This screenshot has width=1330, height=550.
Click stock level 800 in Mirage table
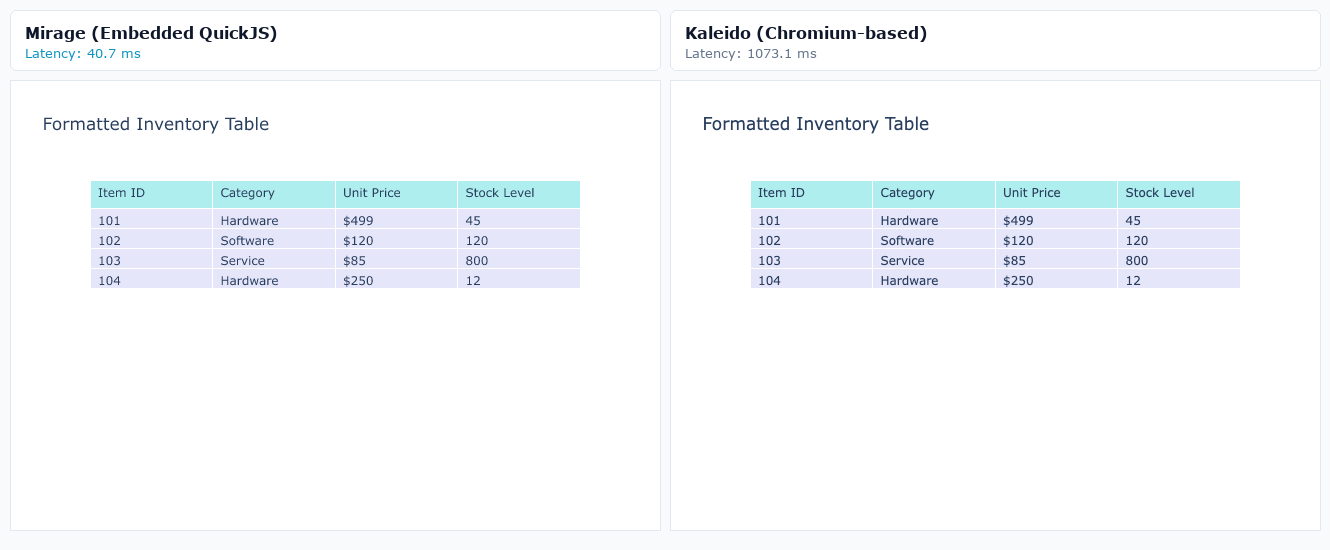pos(519,259)
